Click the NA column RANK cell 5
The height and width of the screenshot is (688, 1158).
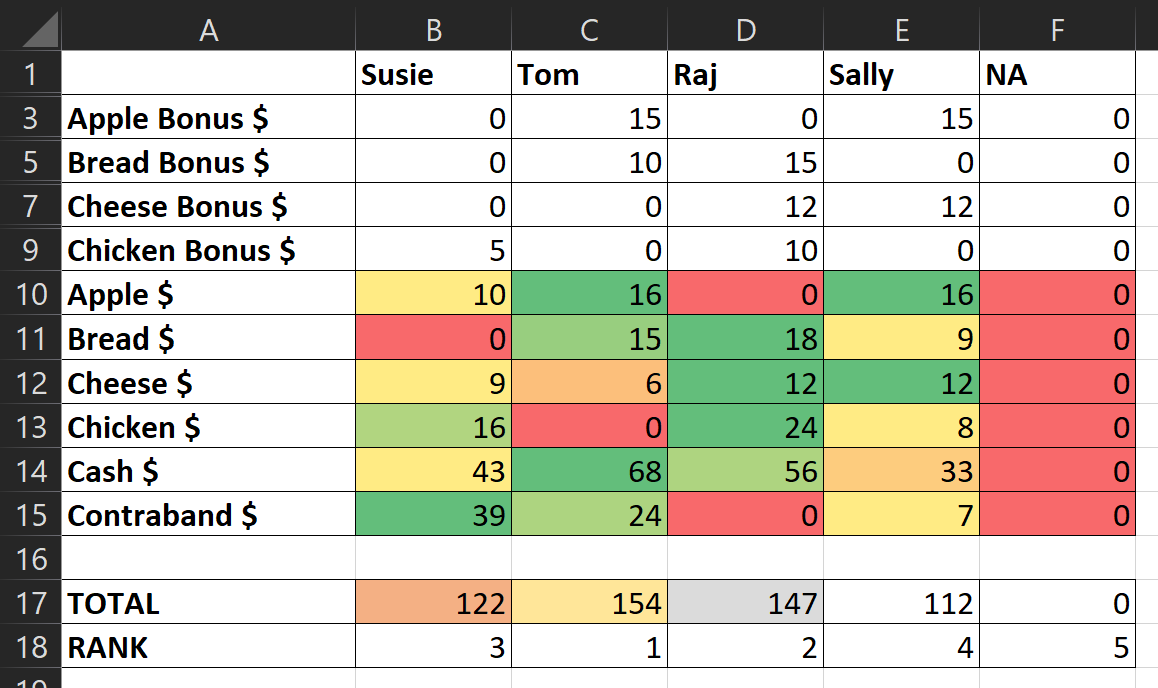[x=1058, y=647]
